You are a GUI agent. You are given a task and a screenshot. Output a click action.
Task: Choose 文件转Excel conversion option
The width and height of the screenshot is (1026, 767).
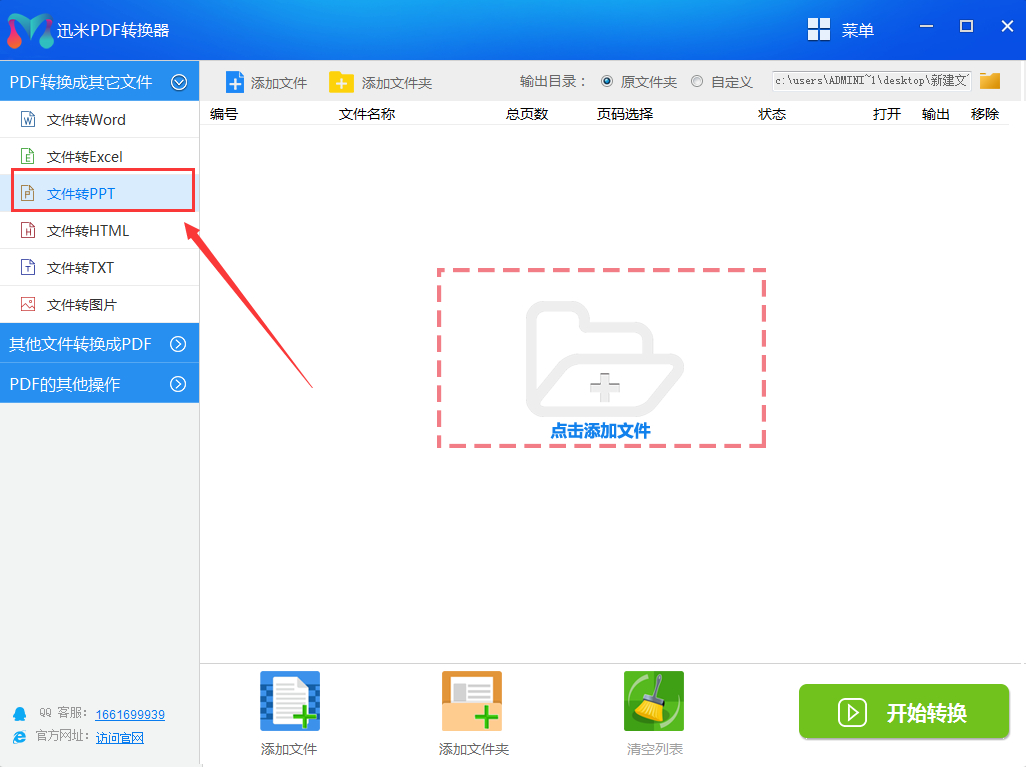(84, 157)
